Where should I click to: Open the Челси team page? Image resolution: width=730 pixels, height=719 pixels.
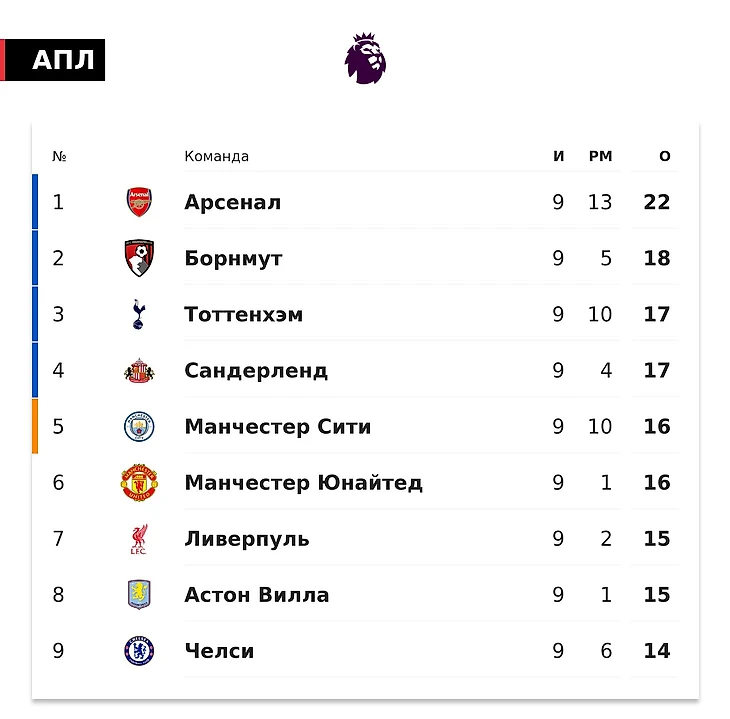tap(219, 651)
